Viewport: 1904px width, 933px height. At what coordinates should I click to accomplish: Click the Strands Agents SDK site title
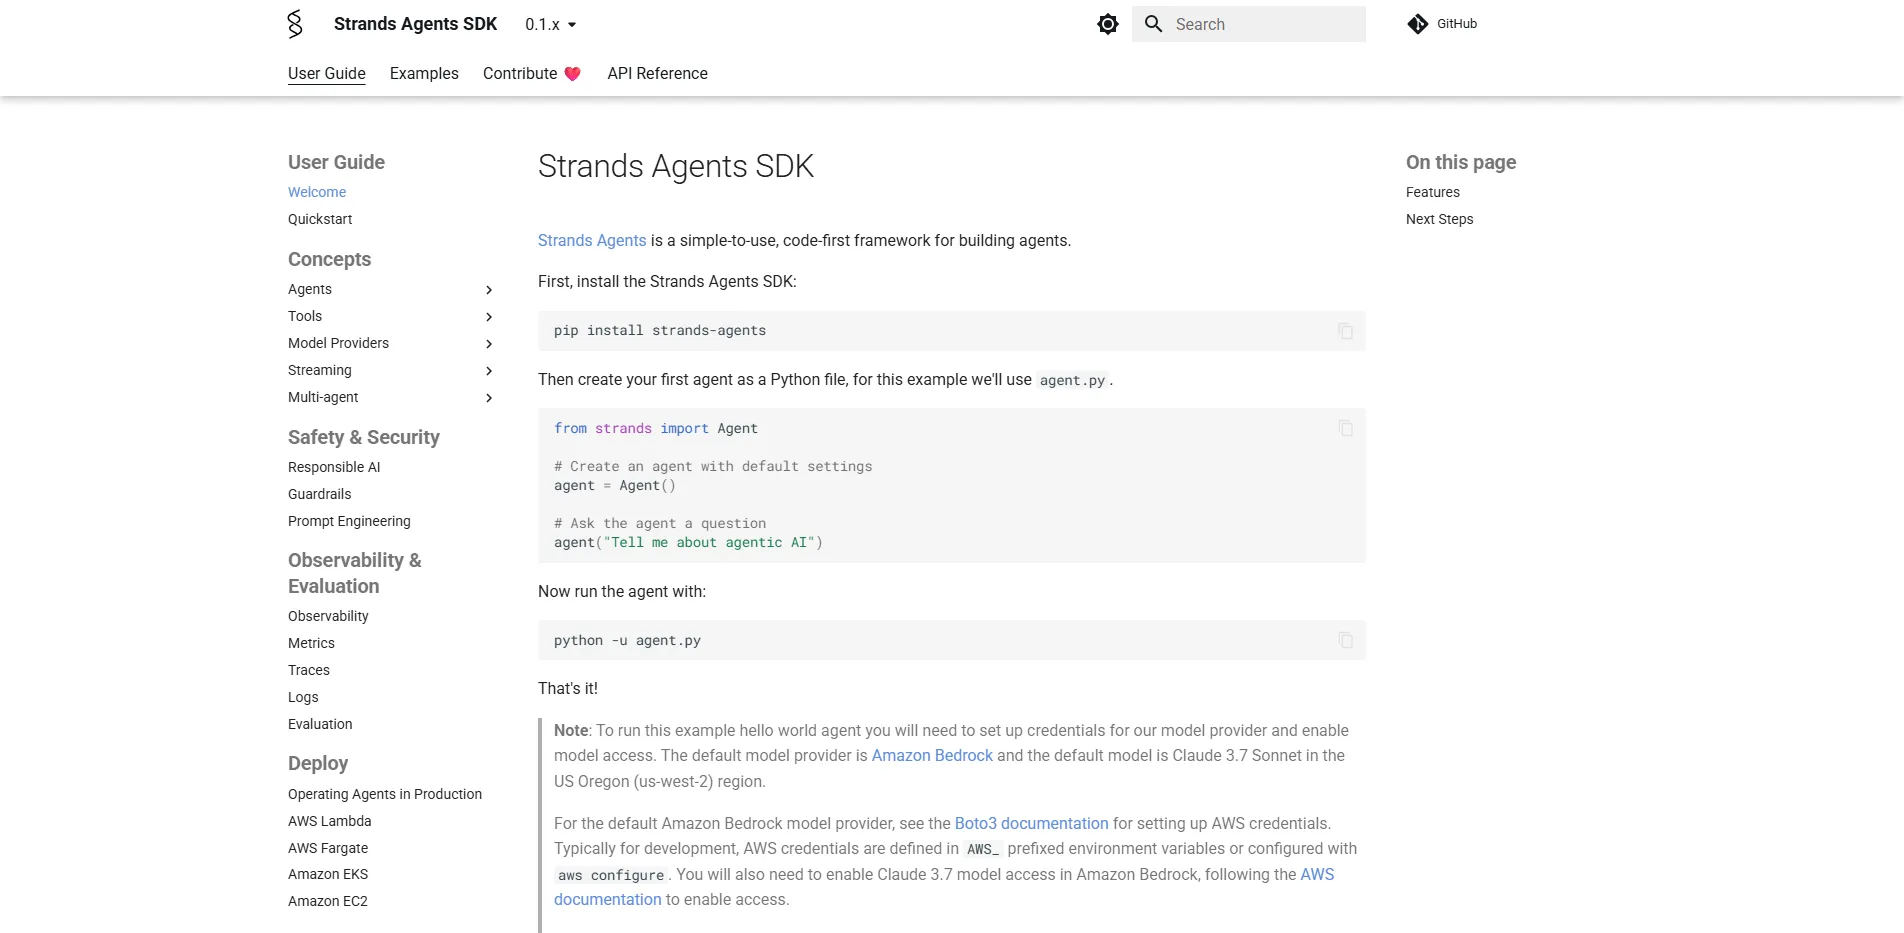pyautogui.click(x=415, y=24)
